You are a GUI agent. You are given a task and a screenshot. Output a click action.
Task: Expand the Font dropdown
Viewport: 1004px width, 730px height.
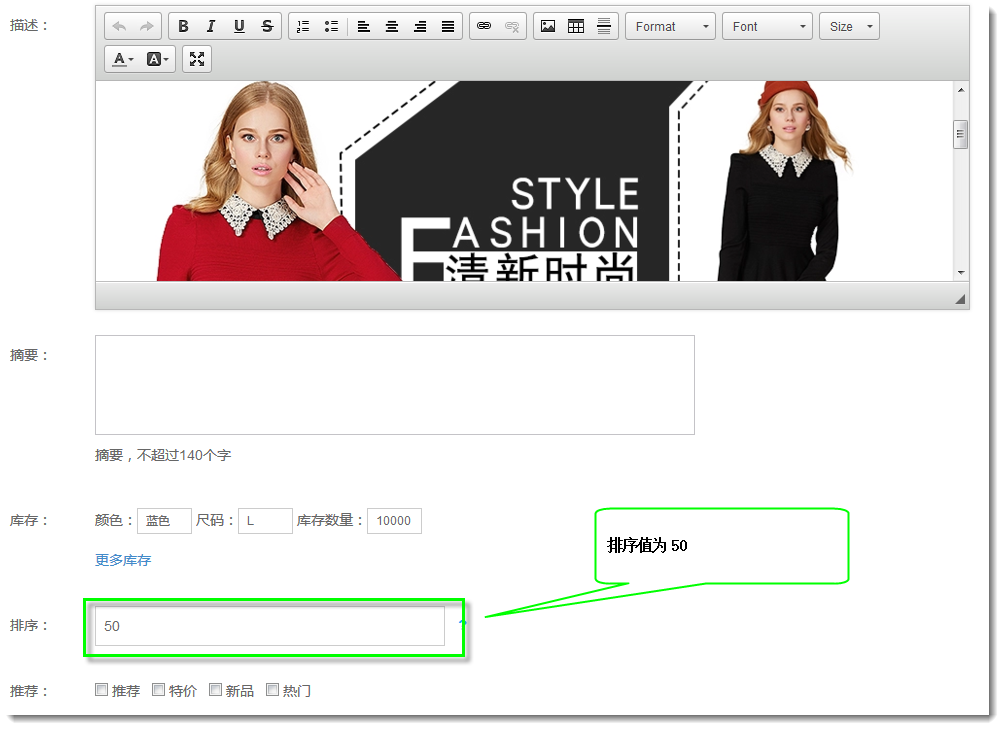(x=767, y=26)
